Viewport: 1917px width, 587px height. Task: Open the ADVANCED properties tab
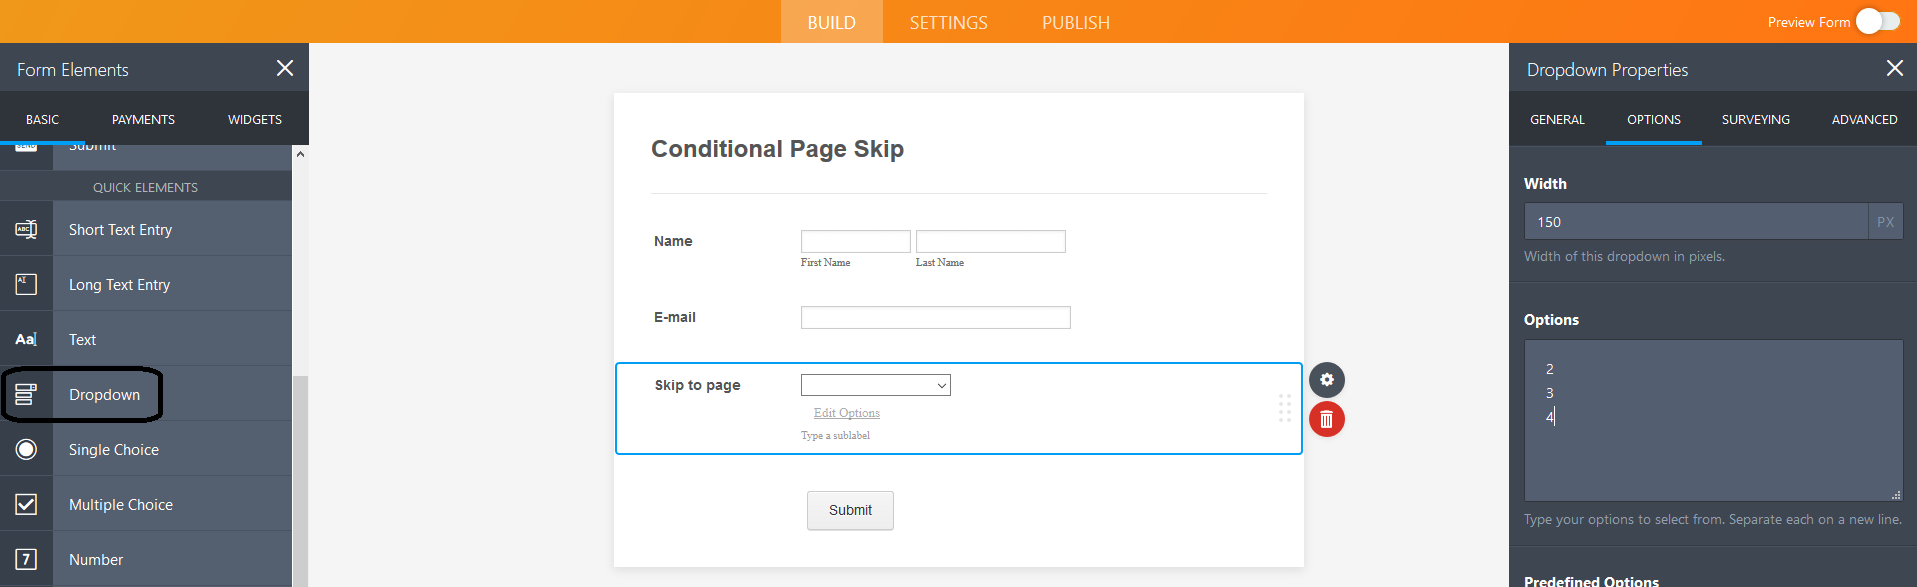click(1864, 120)
